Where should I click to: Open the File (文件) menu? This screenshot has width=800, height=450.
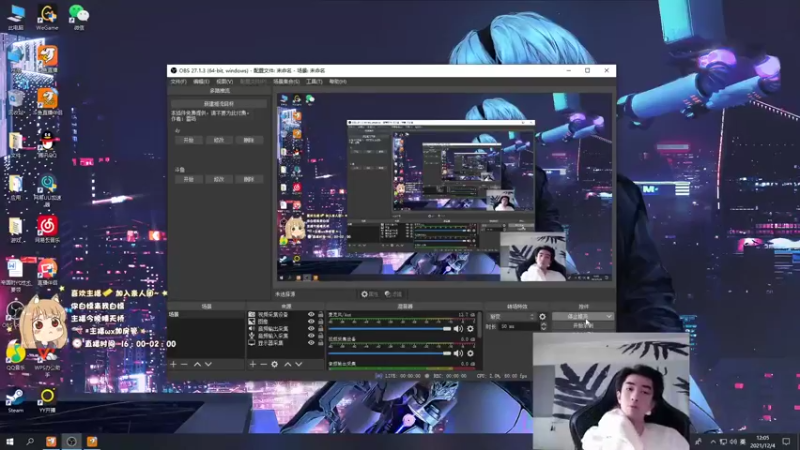(178, 82)
